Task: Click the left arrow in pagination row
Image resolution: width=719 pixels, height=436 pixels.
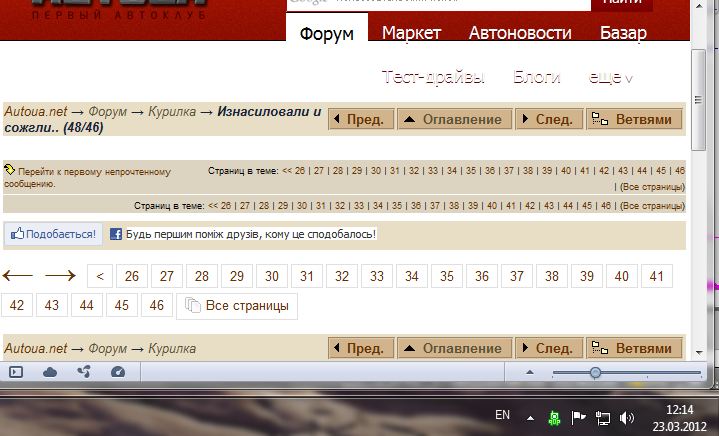Action: pos(18,276)
